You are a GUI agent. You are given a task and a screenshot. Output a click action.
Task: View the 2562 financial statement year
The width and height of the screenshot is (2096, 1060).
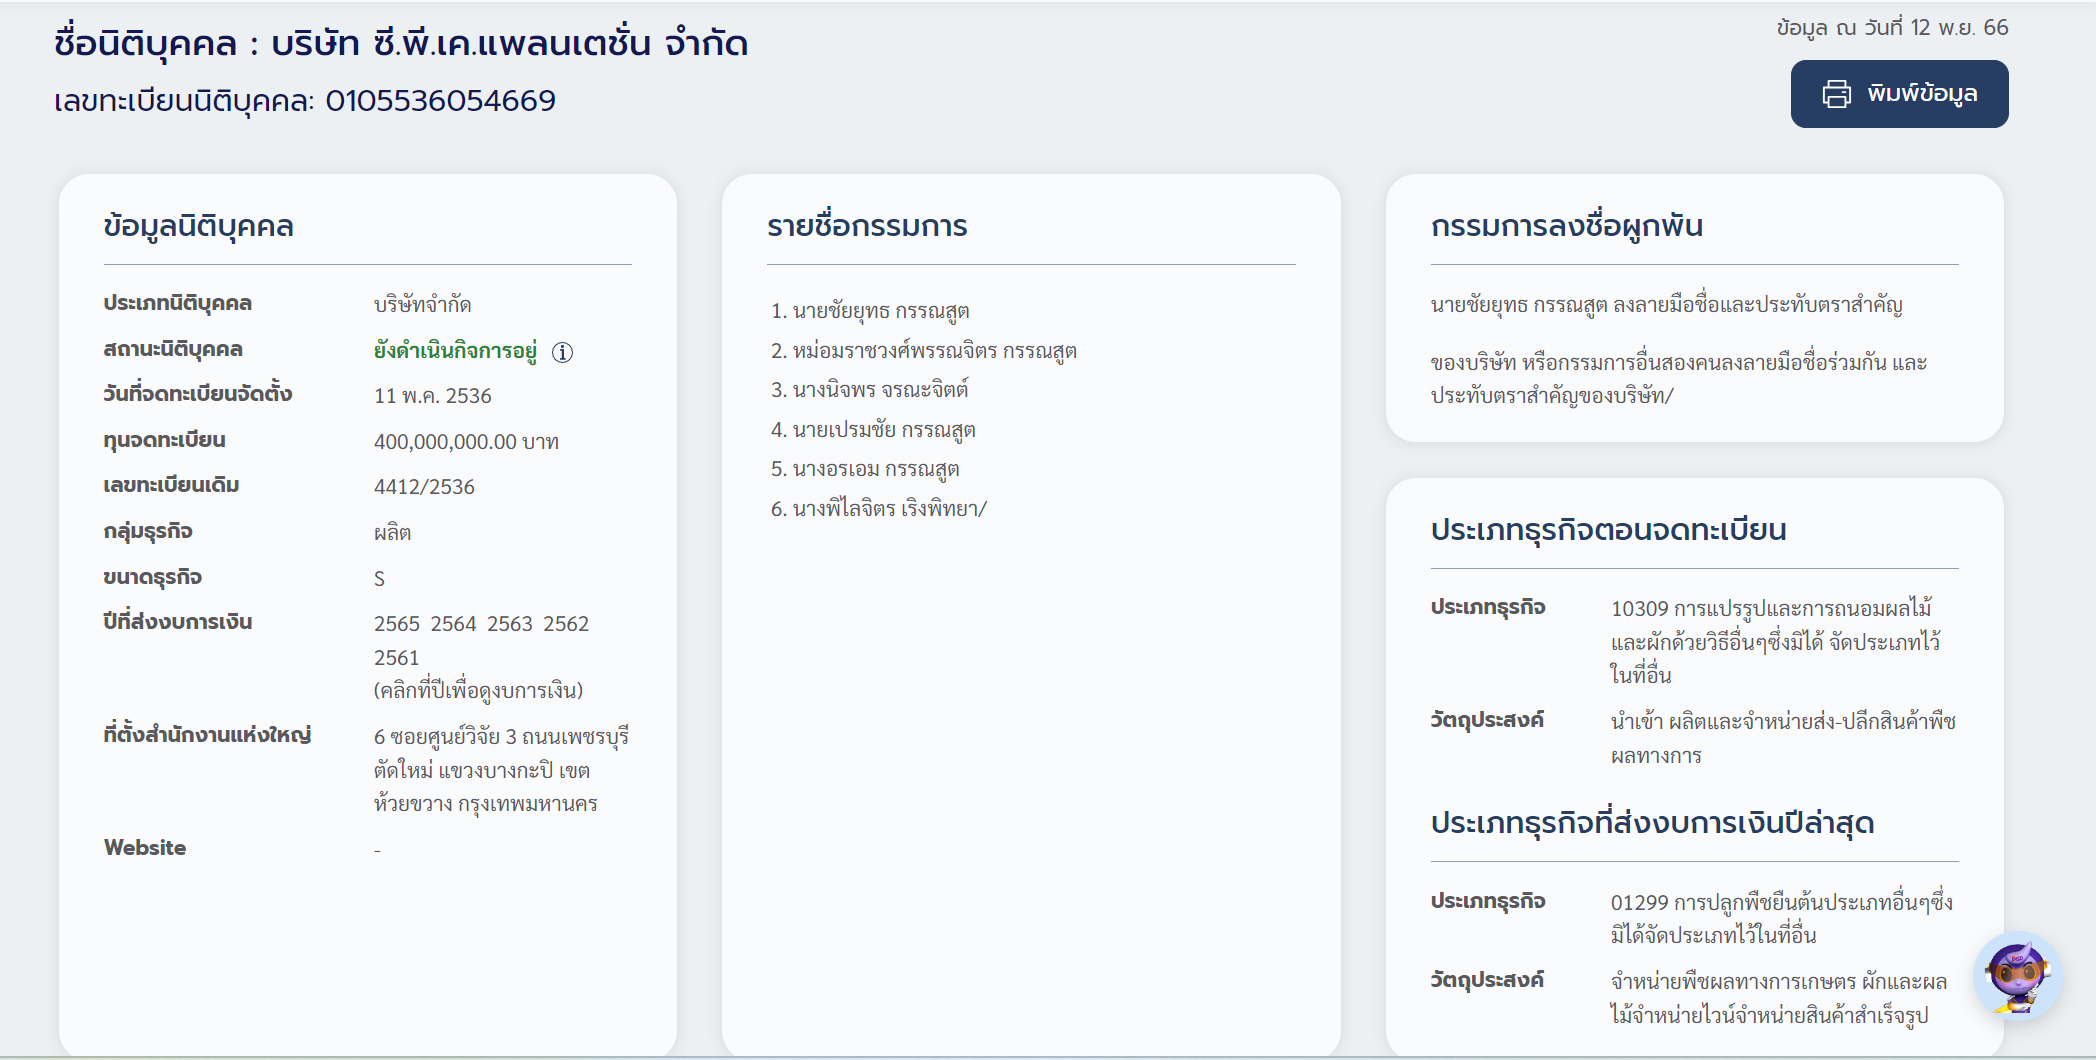[566, 624]
